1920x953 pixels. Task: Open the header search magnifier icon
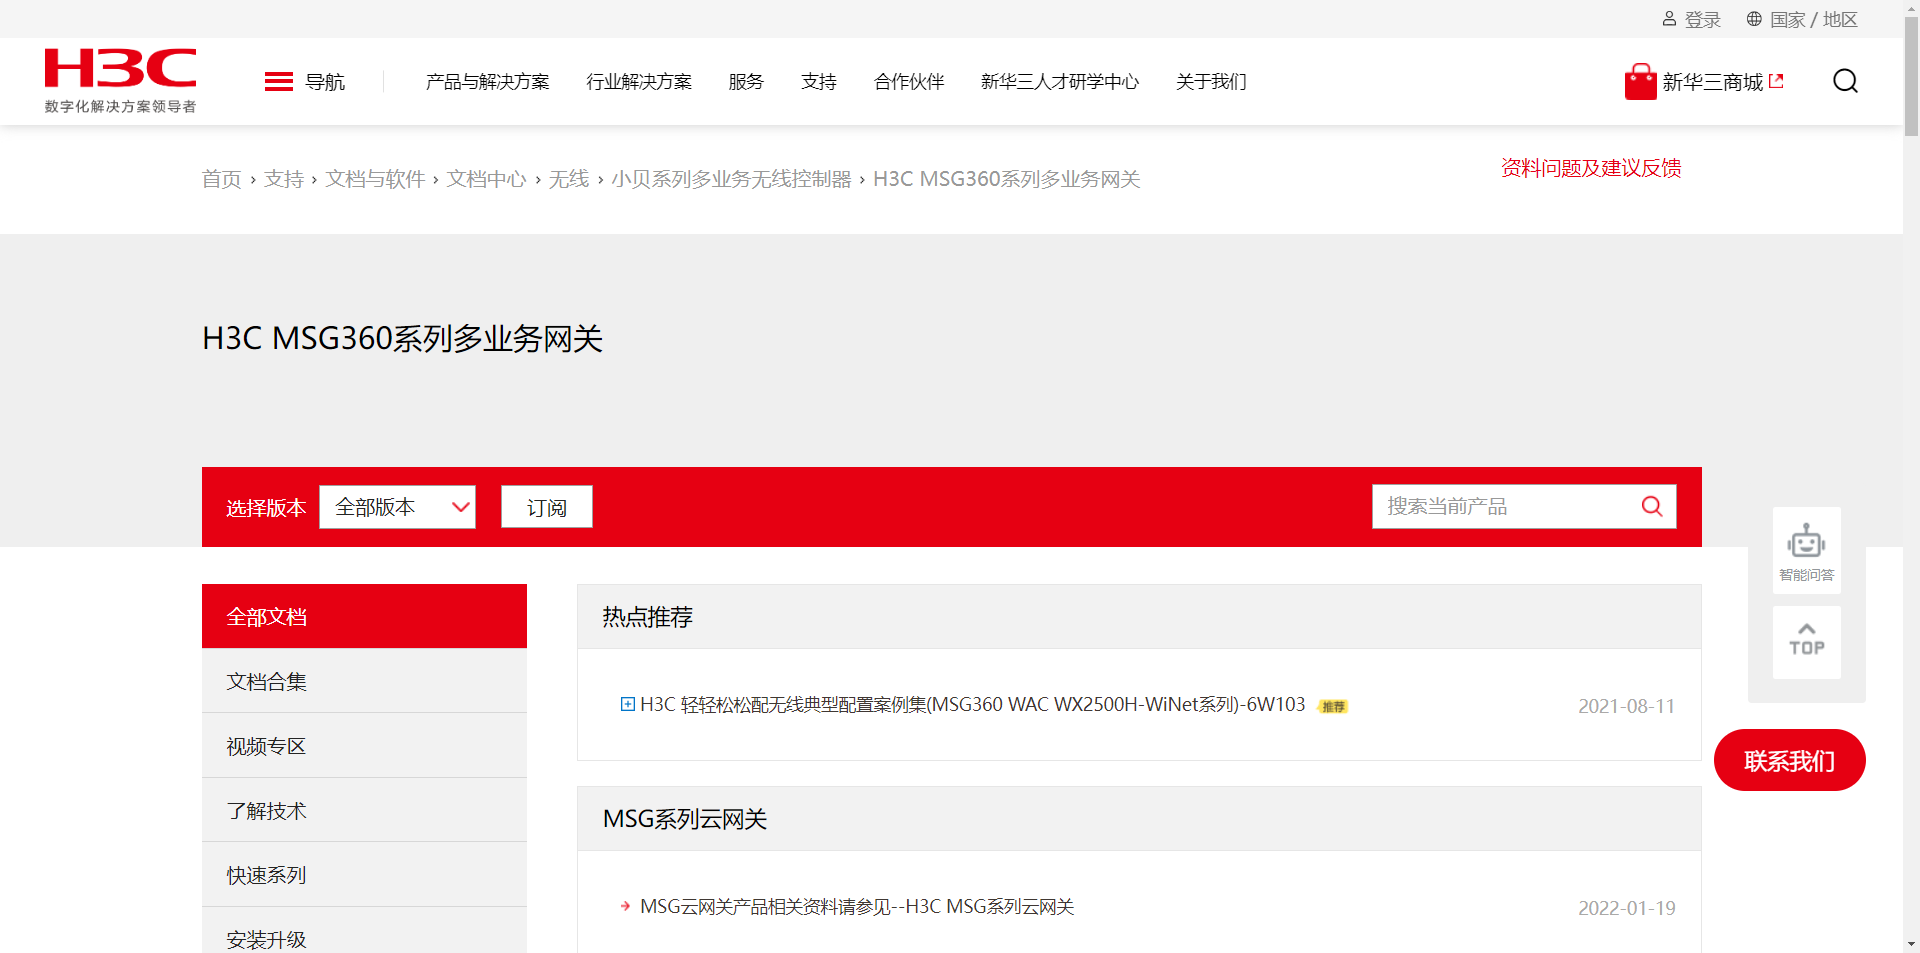(x=1845, y=81)
